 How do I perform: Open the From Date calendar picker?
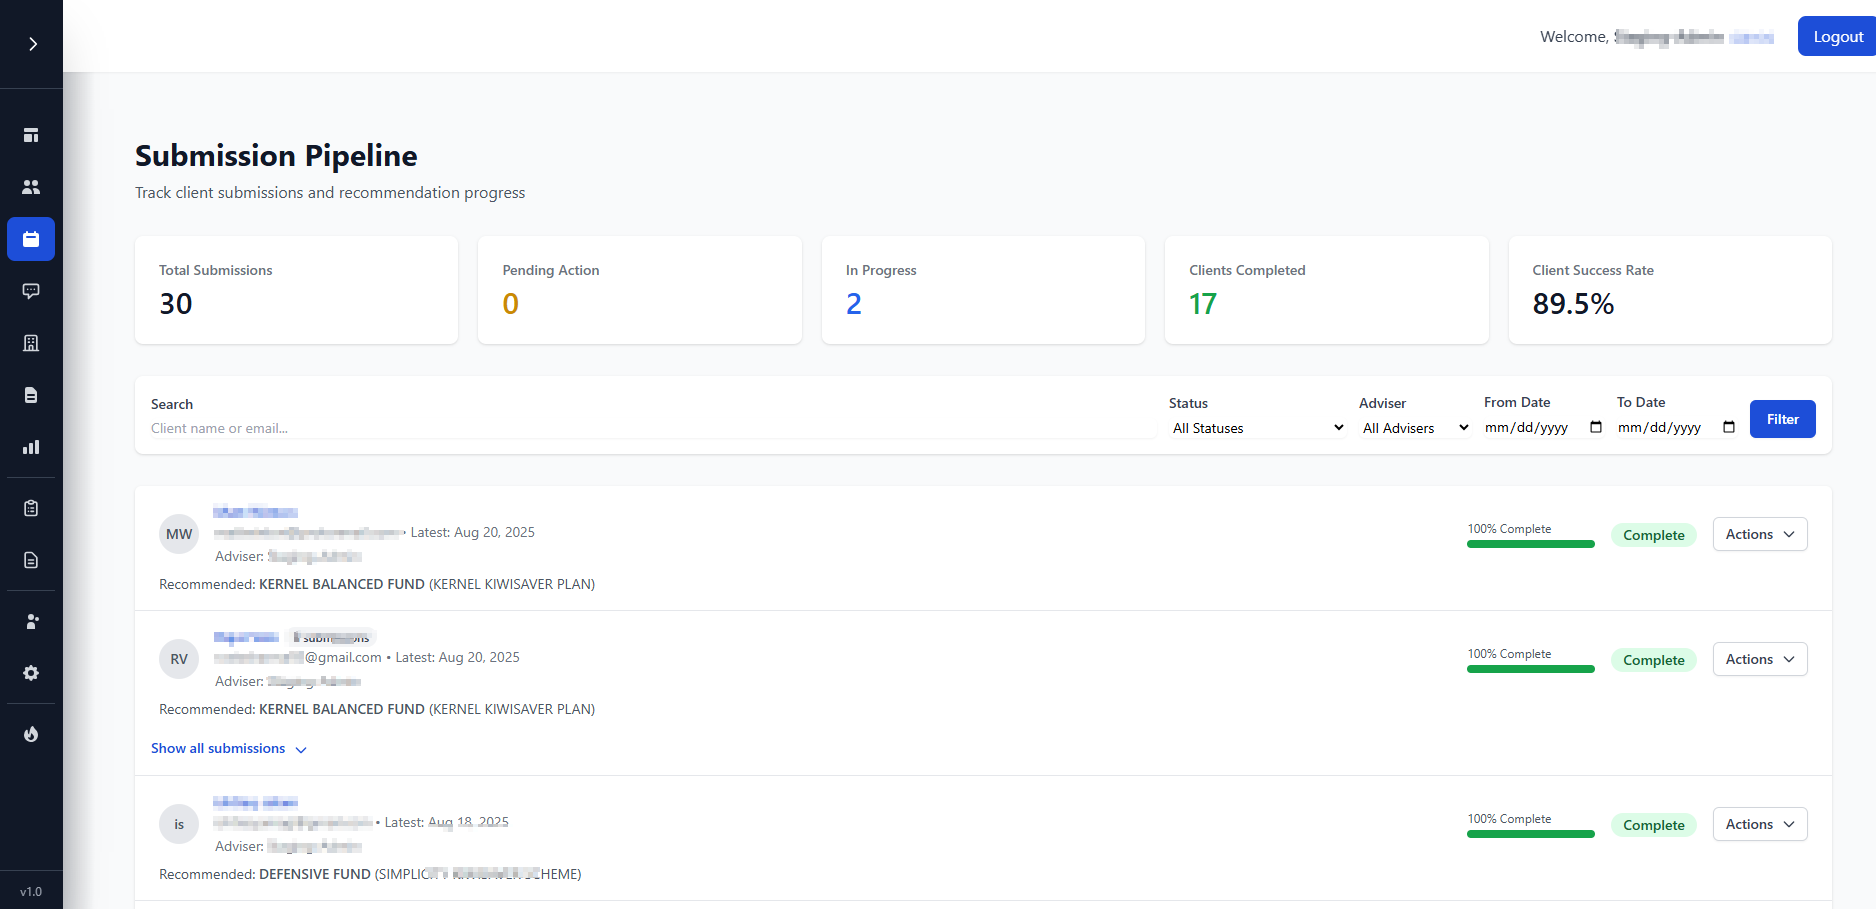(1595, 427)
